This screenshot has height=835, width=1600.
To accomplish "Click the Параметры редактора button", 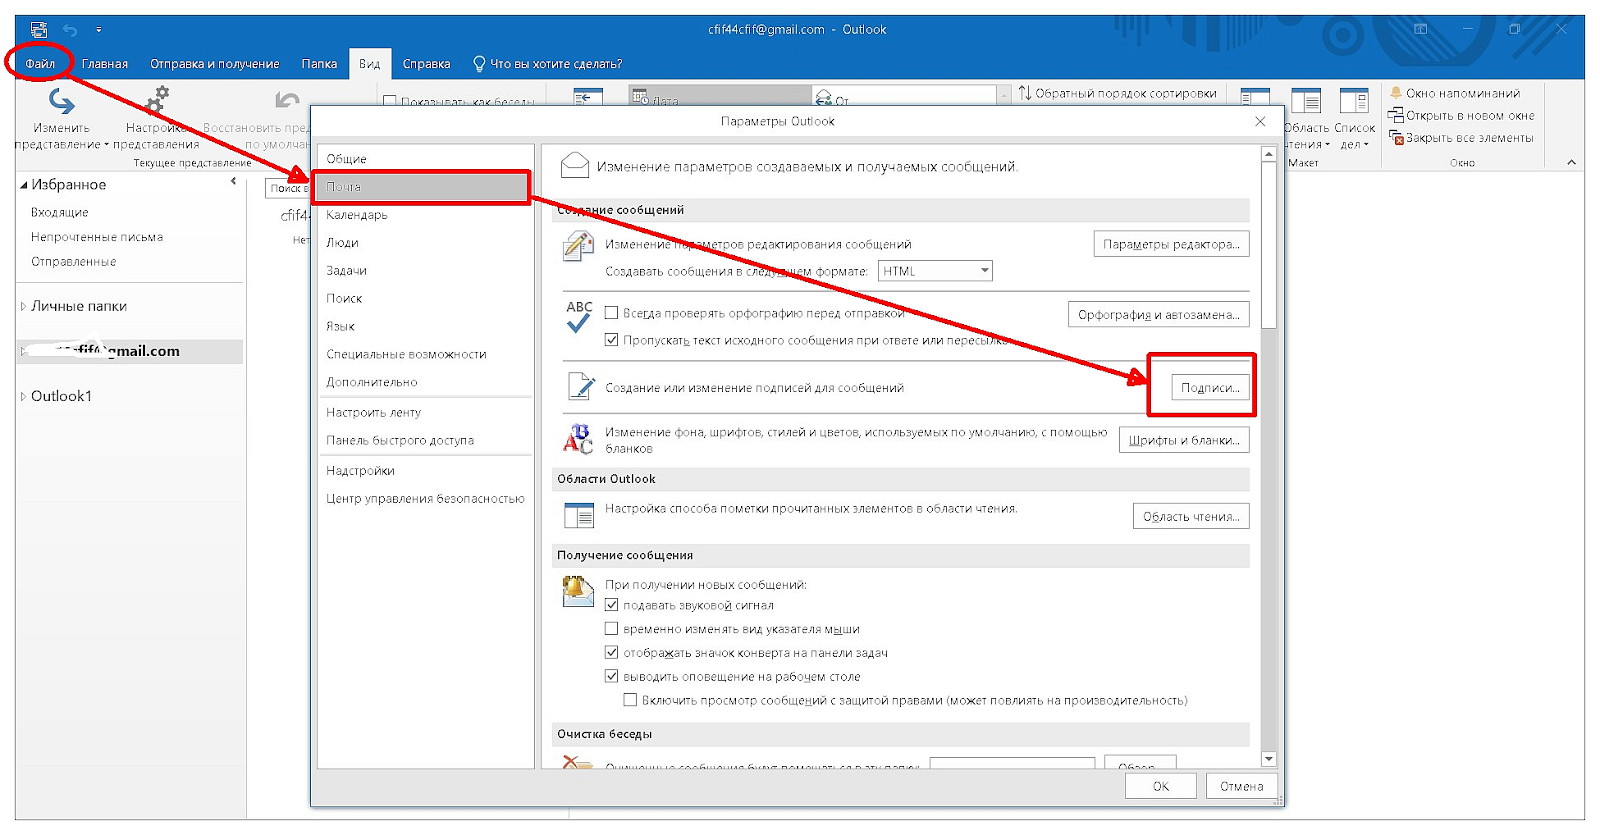I will click(1171, 244).
